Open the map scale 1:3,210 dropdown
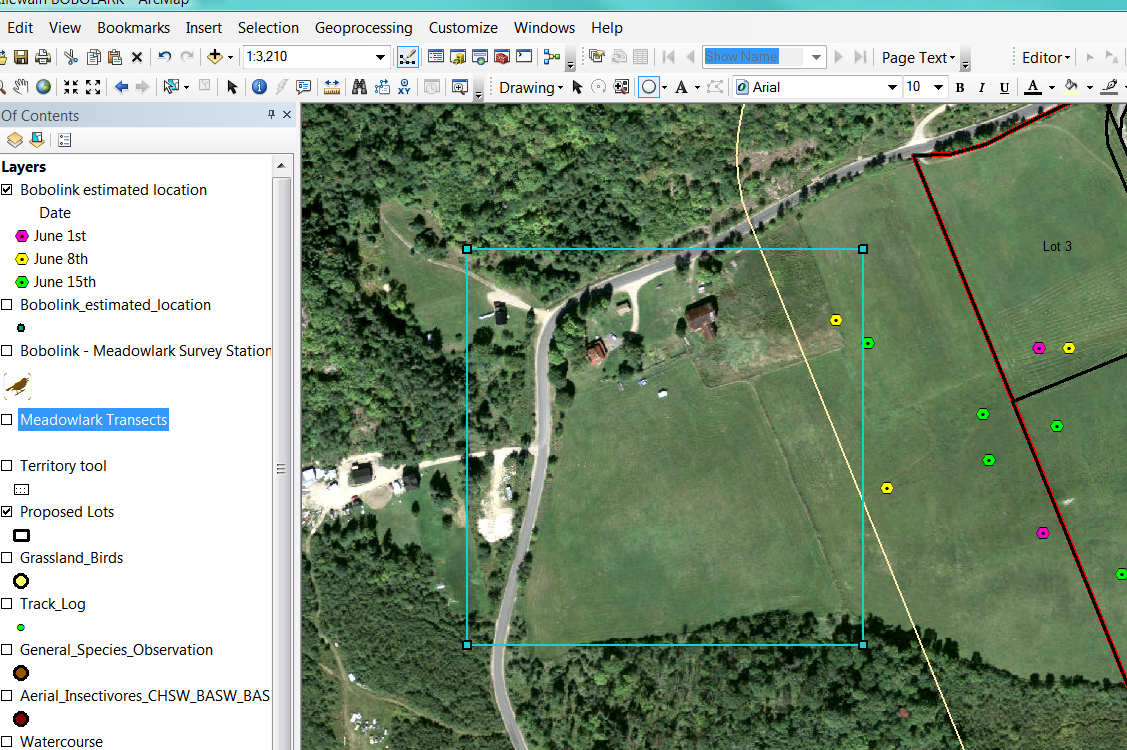 tap(380, 57)
